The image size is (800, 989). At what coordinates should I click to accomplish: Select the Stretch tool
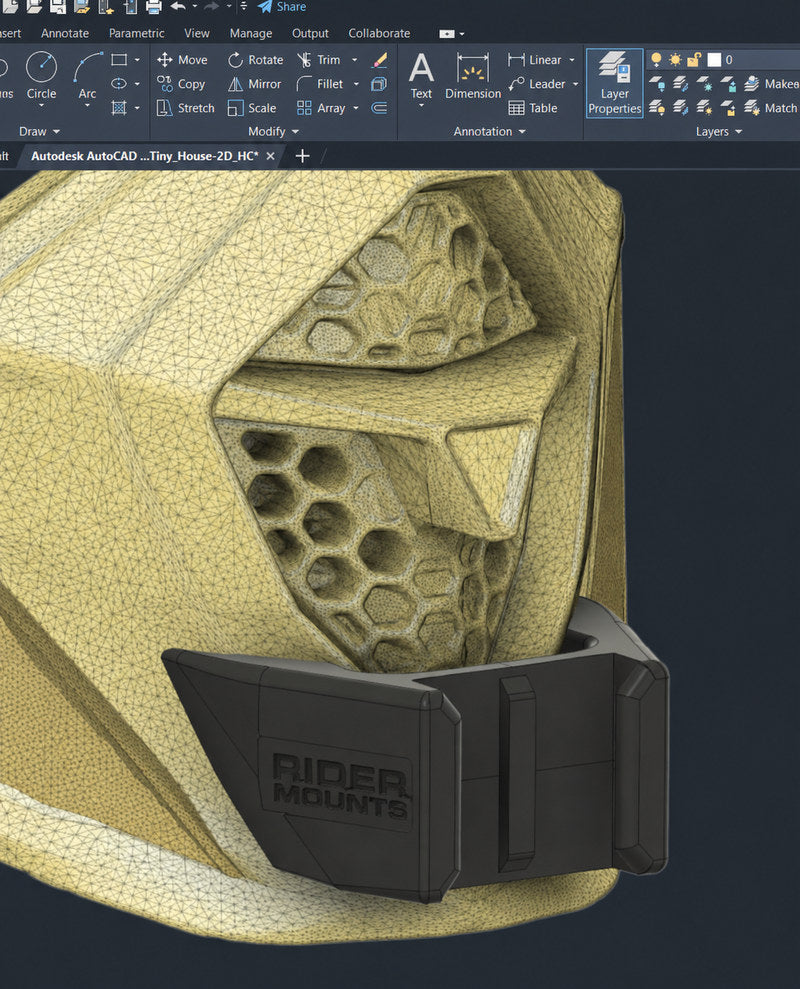(x=185, y=108)
